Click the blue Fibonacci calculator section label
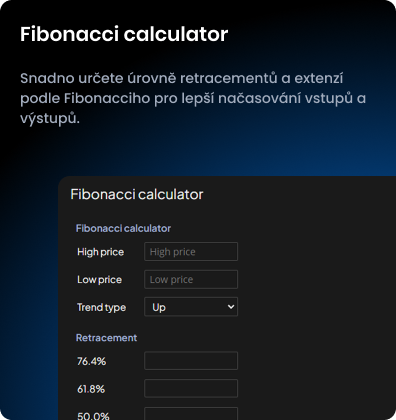 pyautogui.click(x=123, y=228)
